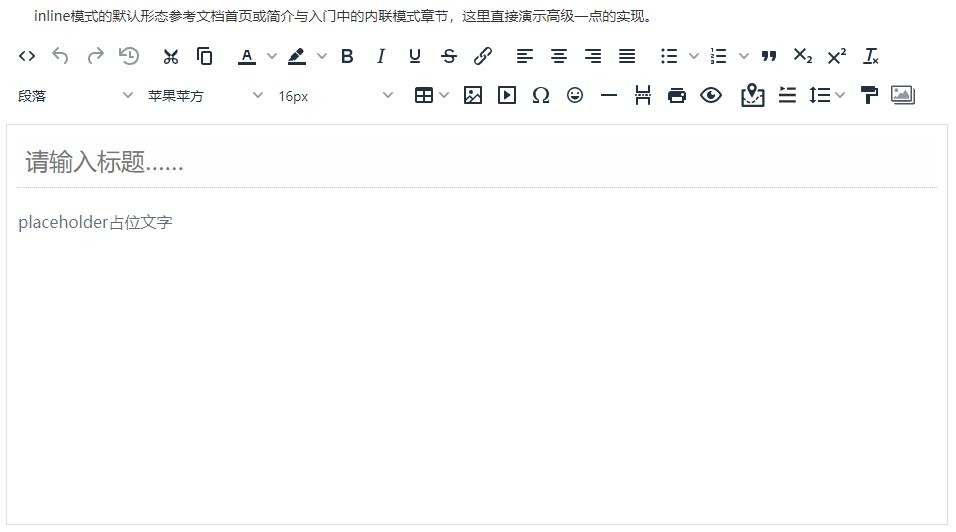Redo the last undone edit
Image resolution: width=956 pixels, height=532 pixels.
(x=95, y=56)
